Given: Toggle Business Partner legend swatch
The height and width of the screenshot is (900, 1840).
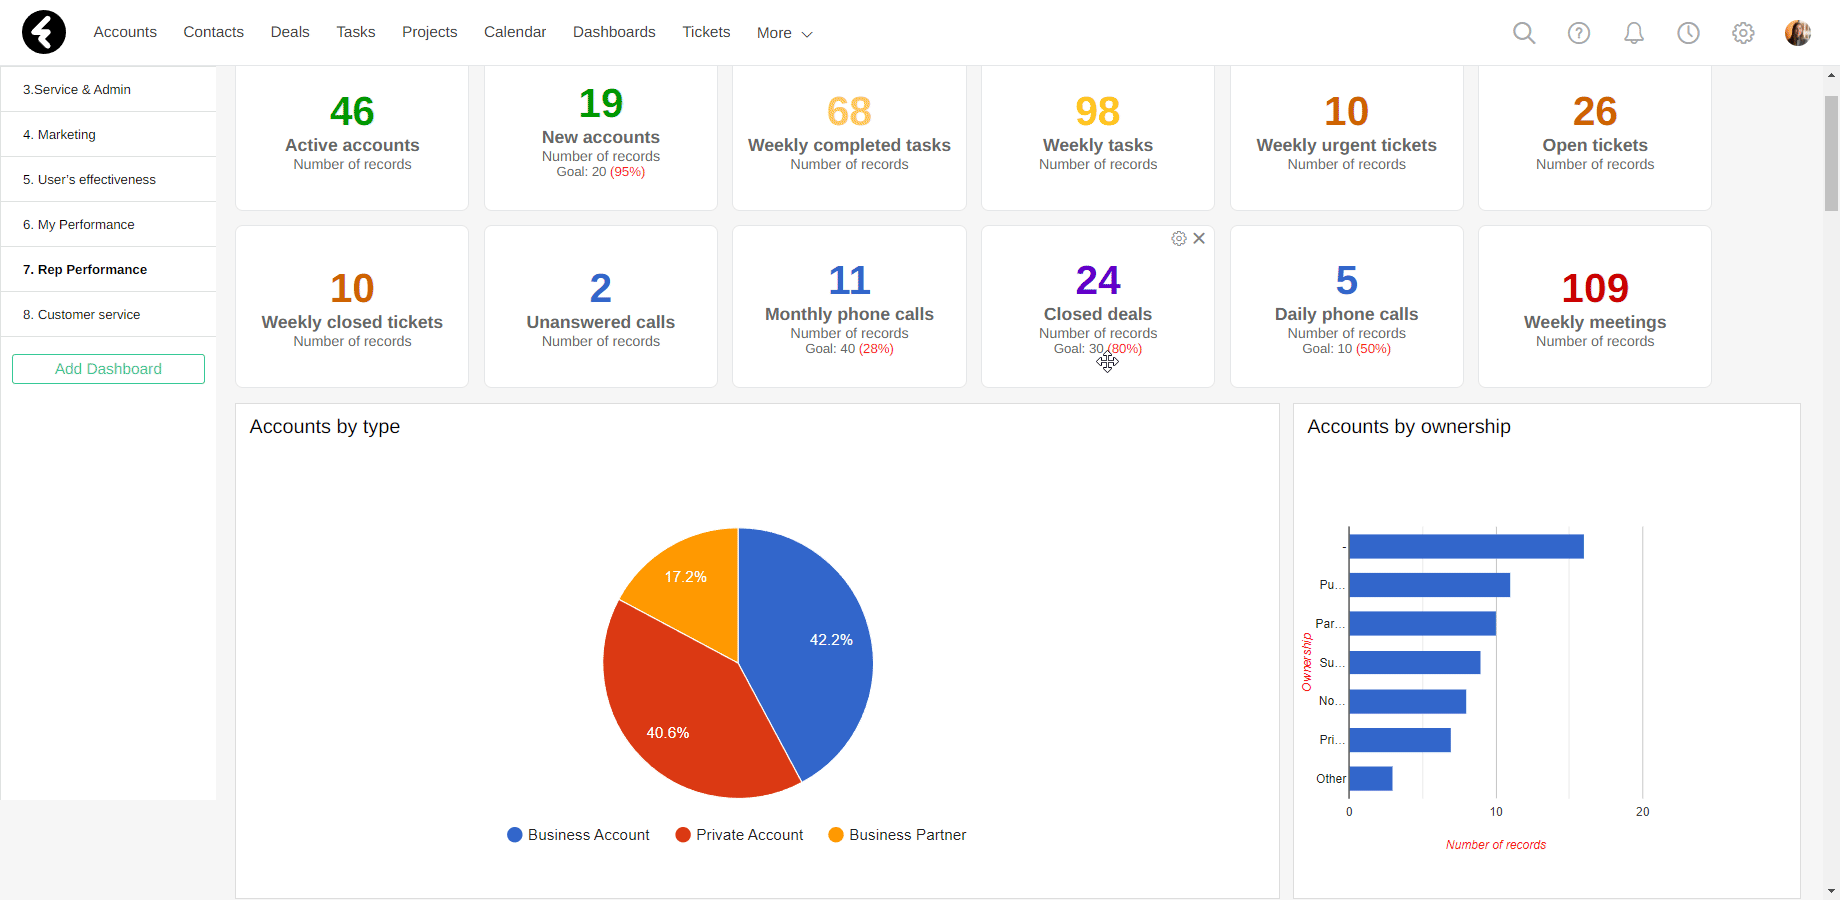Looking at the screenshot, I should coord(836,835).
